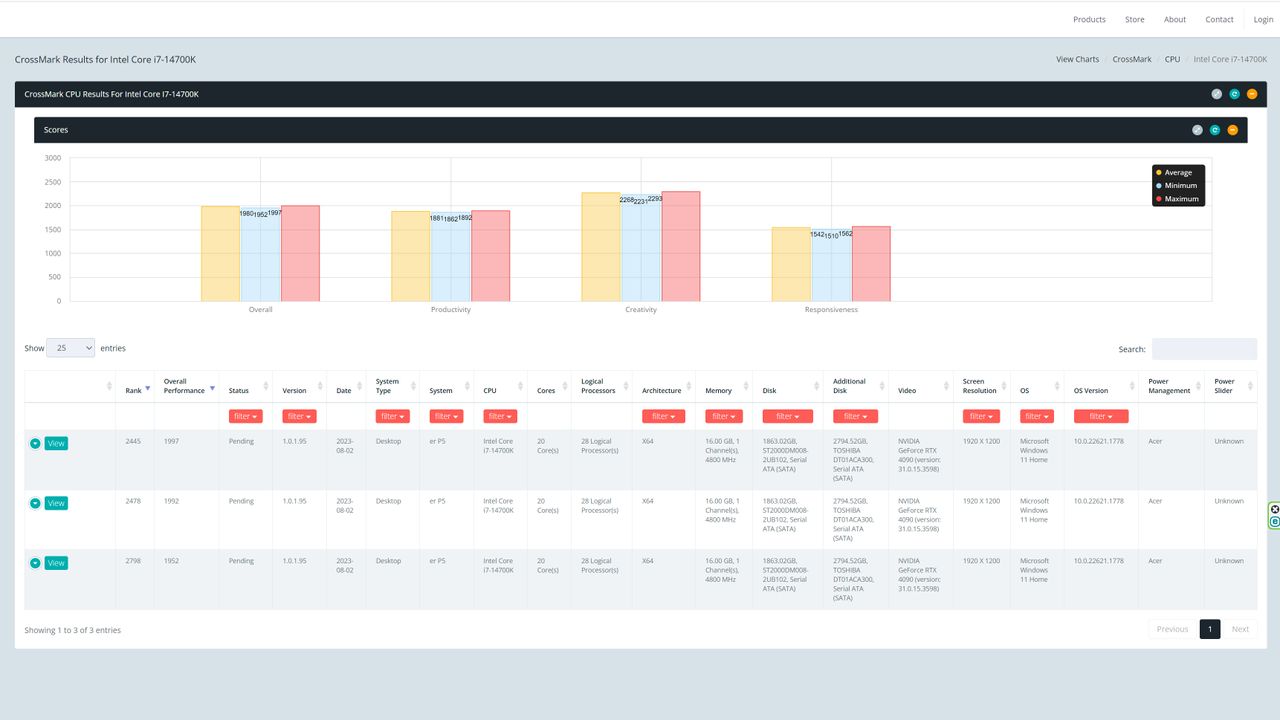
Task: View the result ranked 2445
Action: 56,443
